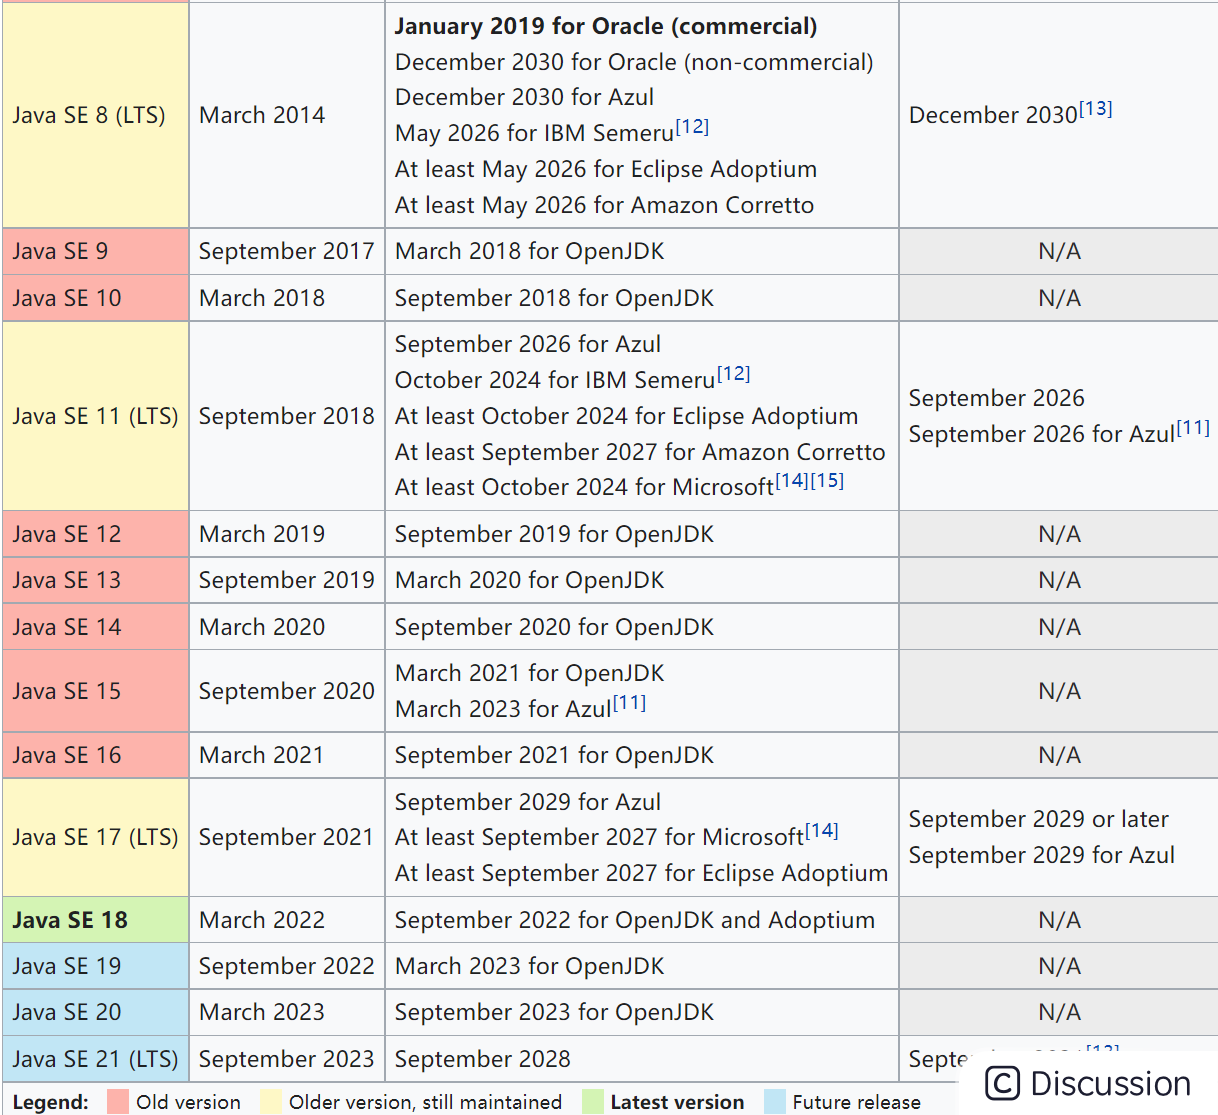This screenshot has width=1218, height=1115.
Task: Click the March 2019 release date
Action: (262, 534)
